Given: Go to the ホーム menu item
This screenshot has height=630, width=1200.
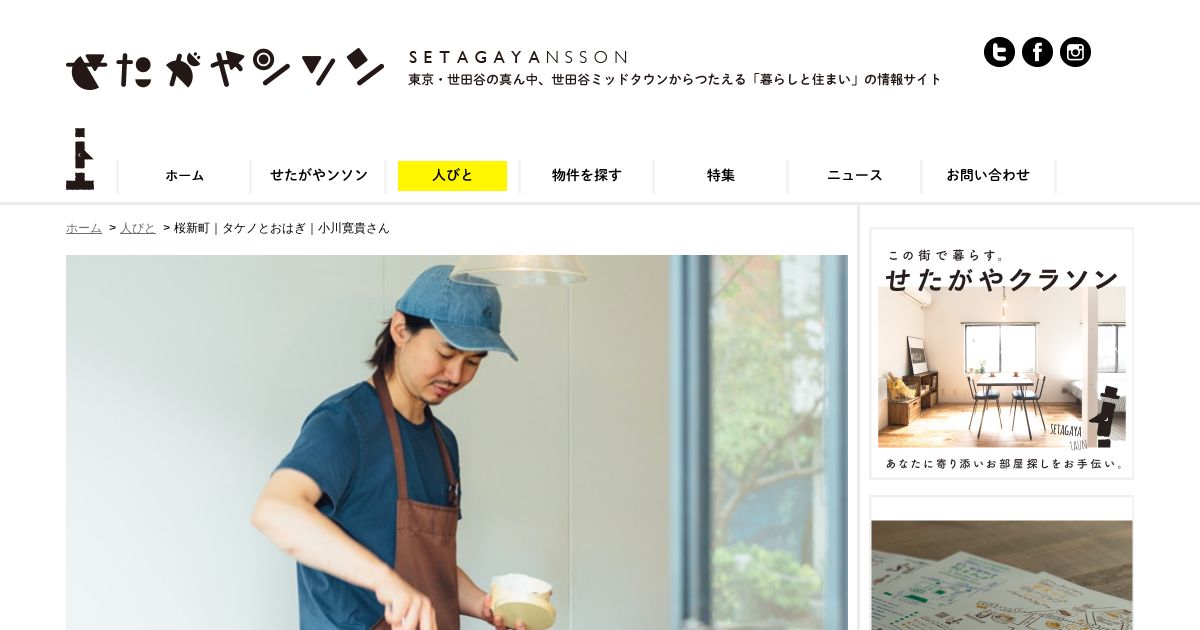Looking at the screenshot, I should click(184, 176).
